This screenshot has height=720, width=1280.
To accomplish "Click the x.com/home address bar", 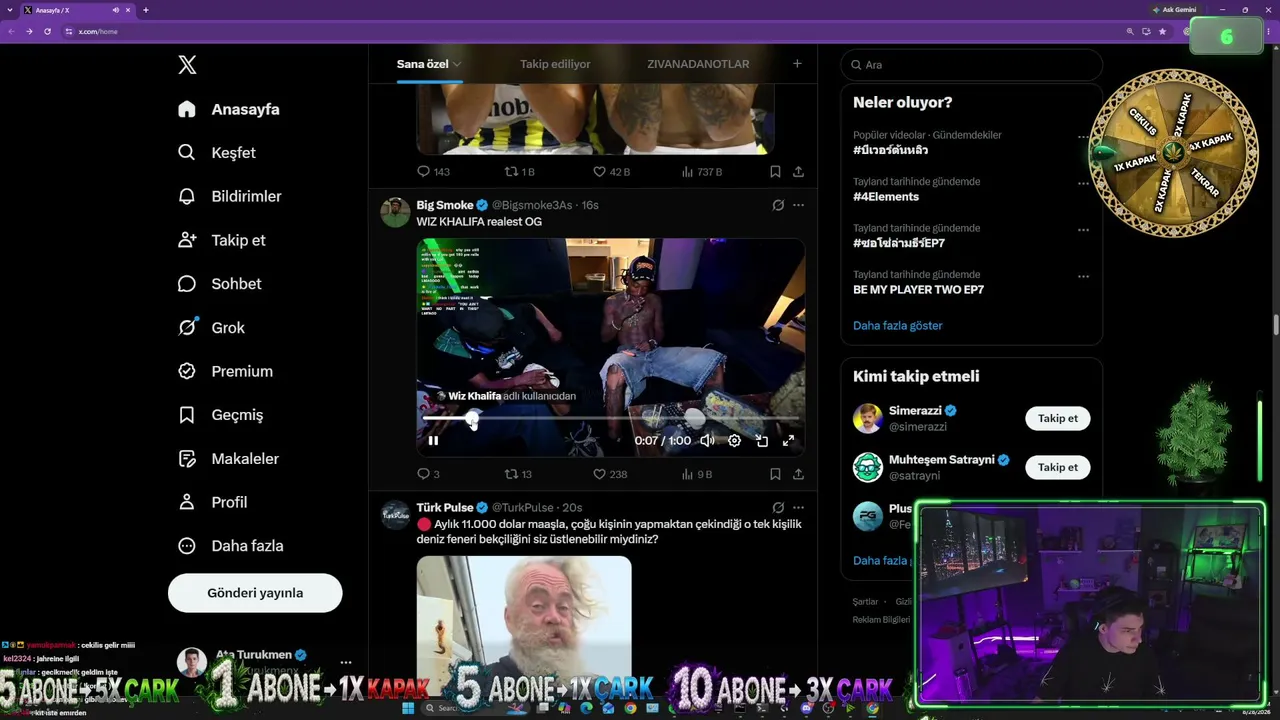I will (x=98, y=31).
